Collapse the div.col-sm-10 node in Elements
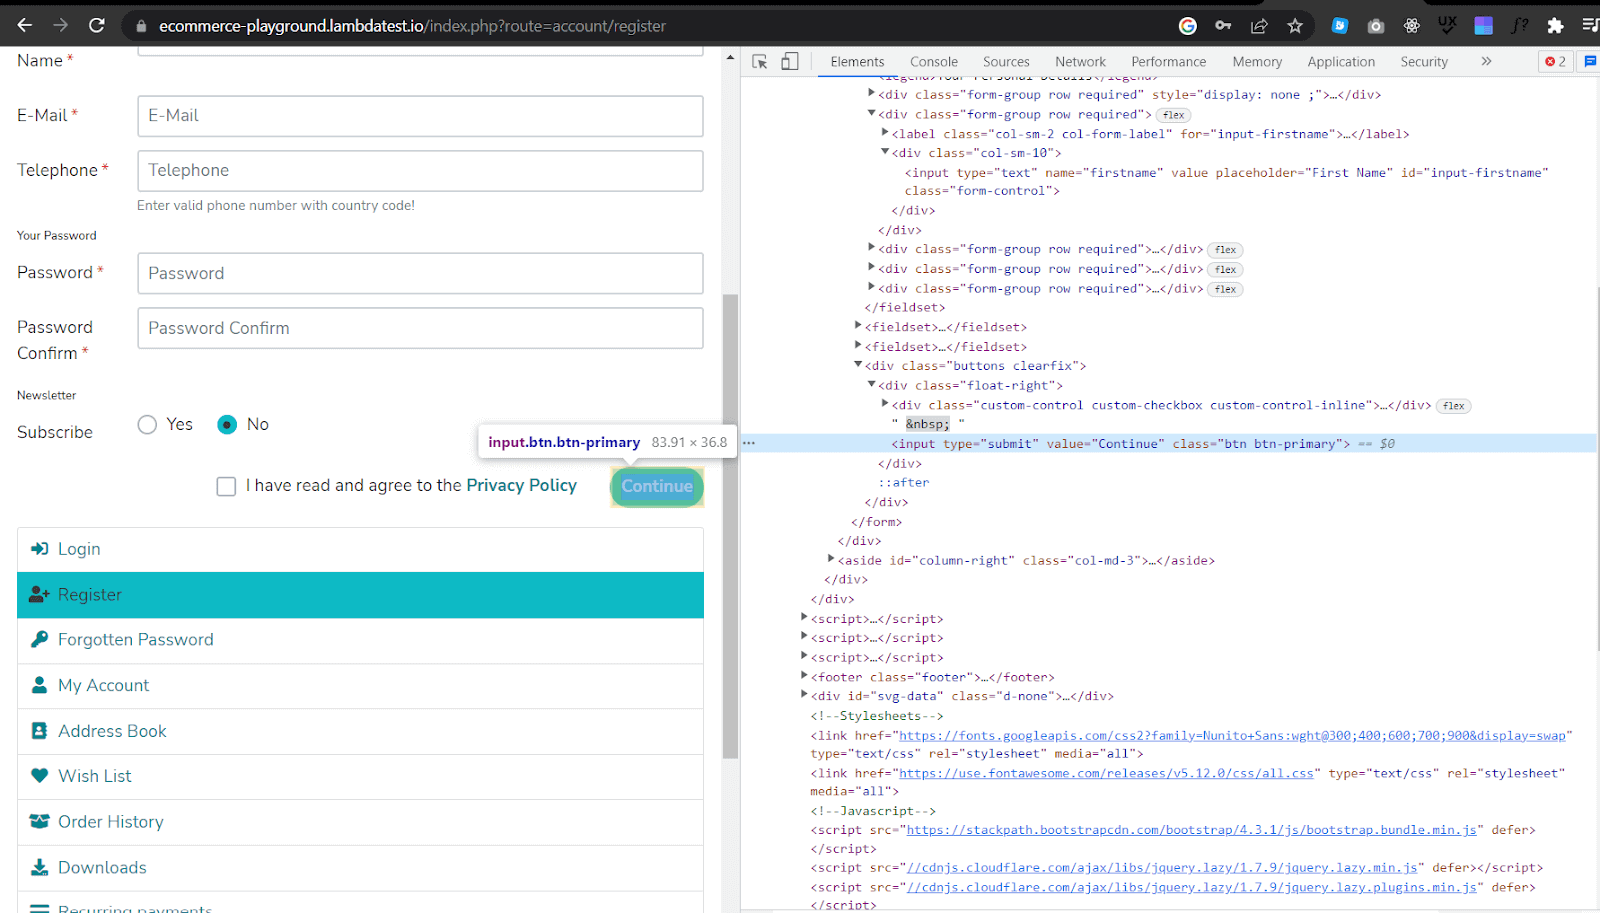The height and width of the screenshot is (913, 1600). point(885,152)
